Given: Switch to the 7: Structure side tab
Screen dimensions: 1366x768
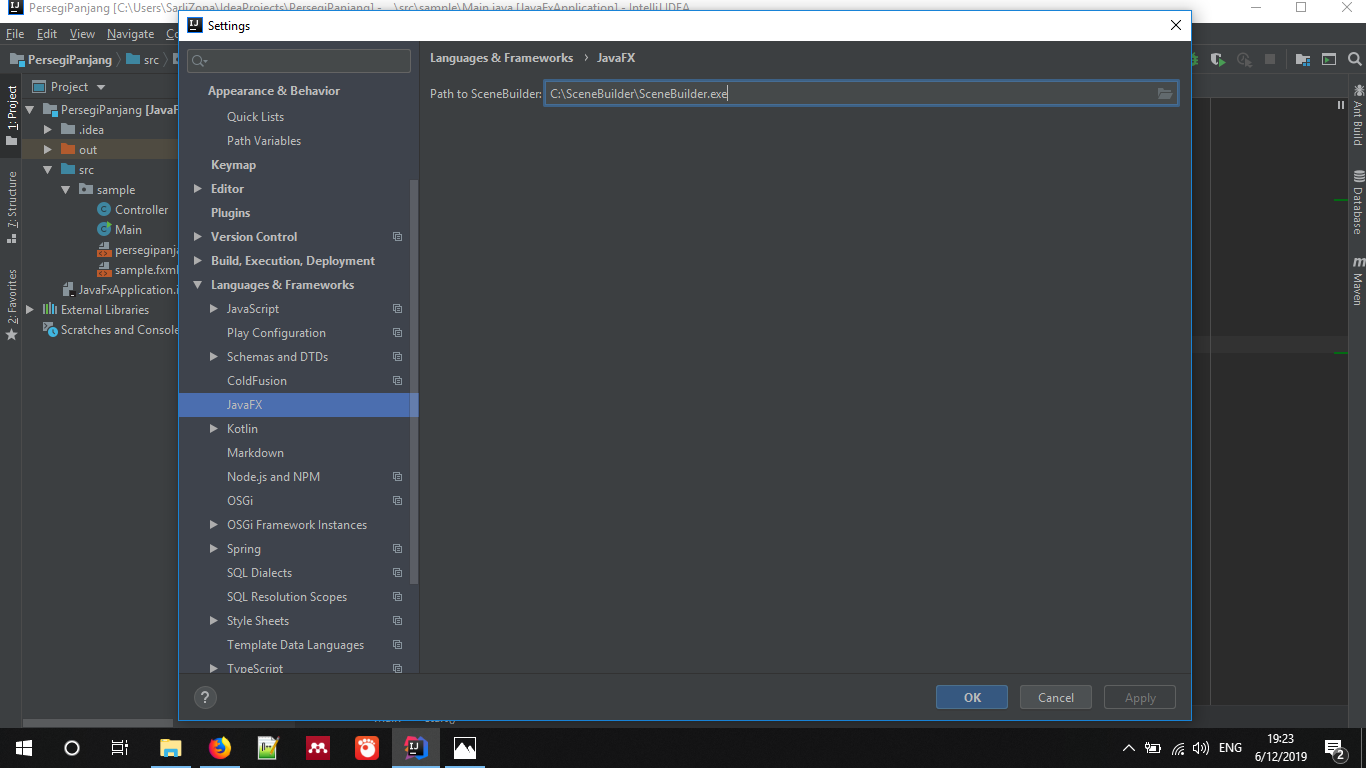Looking at the screenshot, I should point(12,207).
